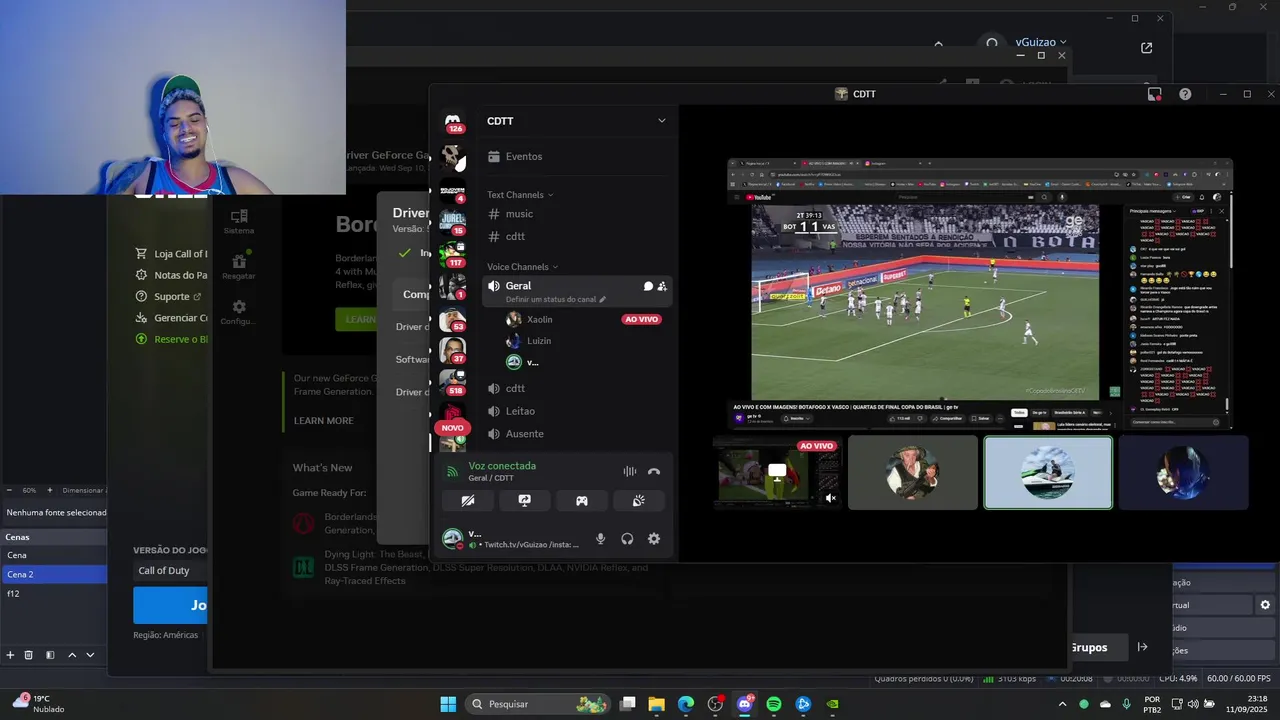
Task: Open Geral voice channel chat icon
Action: 648,286
